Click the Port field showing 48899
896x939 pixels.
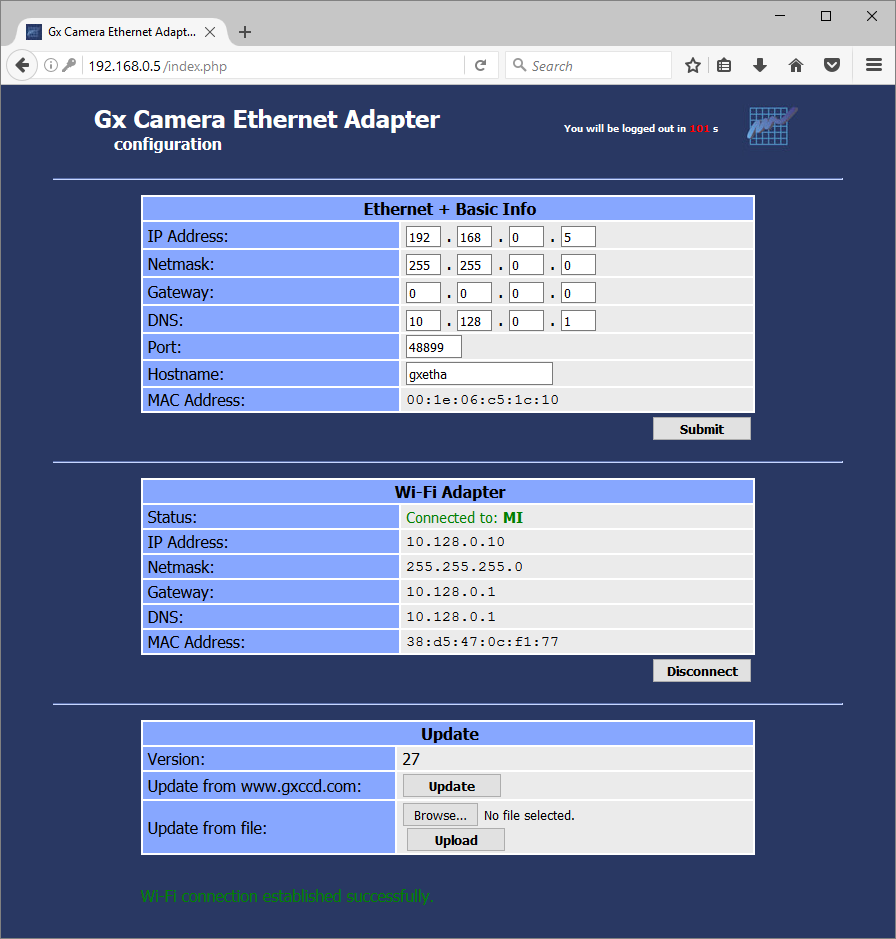pyautogui.click(x=433, y=347)
